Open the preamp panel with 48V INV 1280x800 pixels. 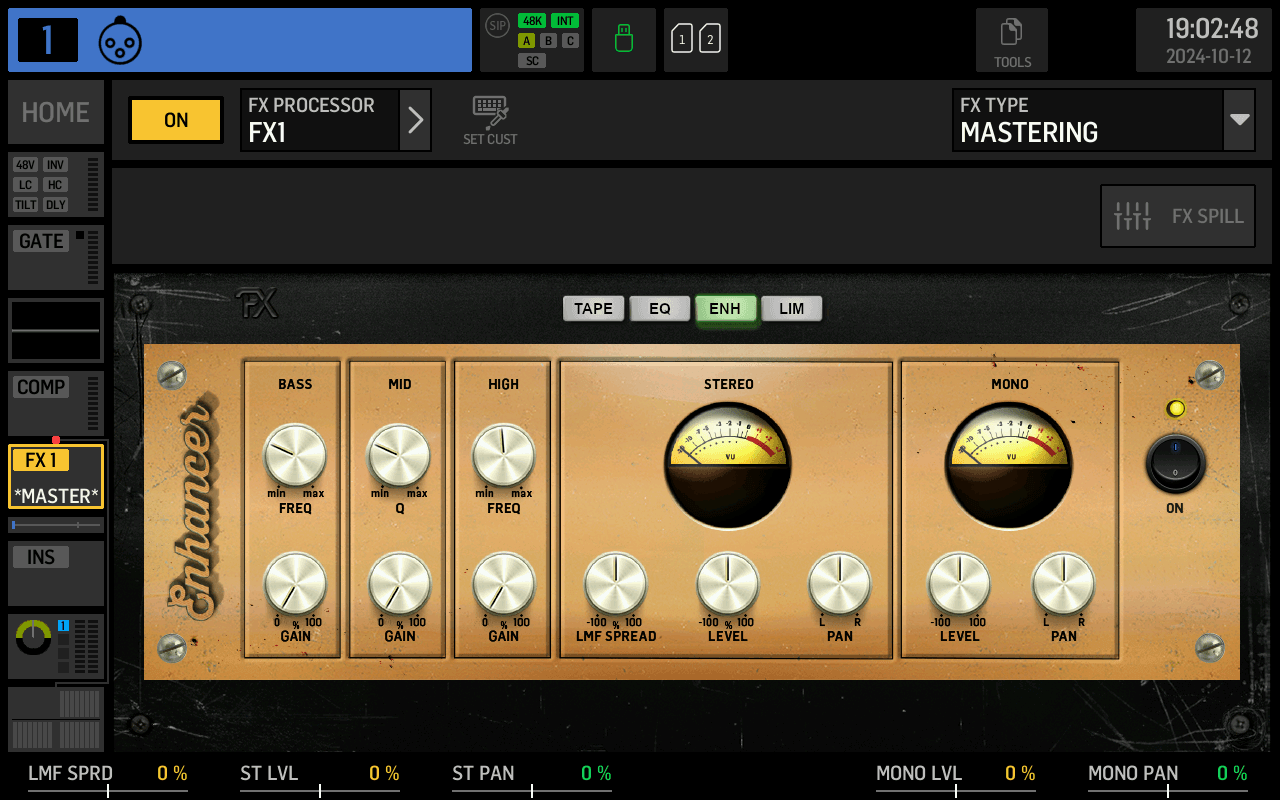[56, 184]
